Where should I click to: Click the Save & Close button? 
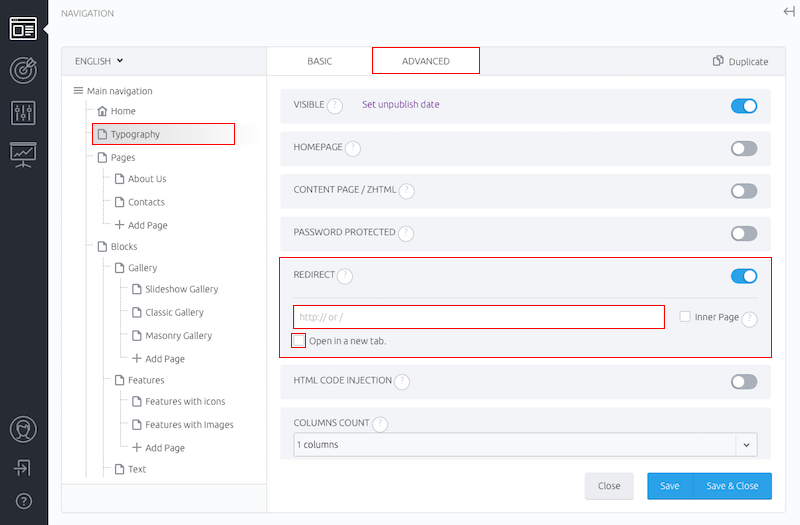click(732, 486)
